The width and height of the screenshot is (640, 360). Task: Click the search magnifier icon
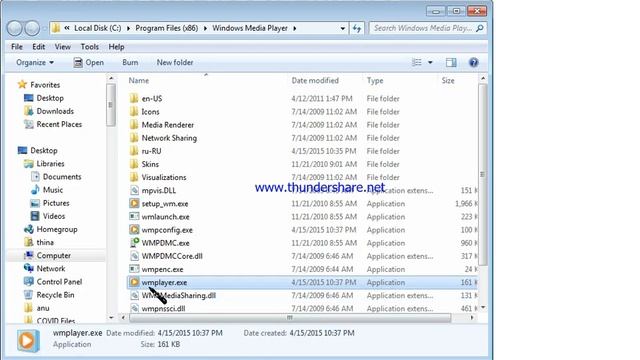coord(480,28)
